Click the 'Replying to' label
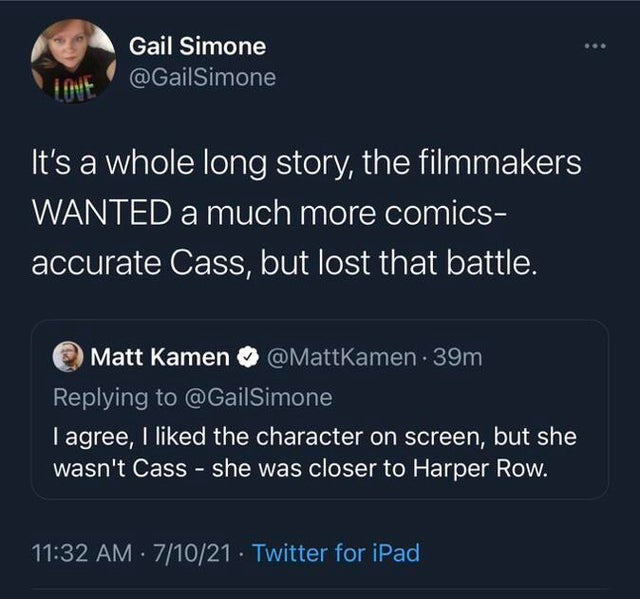Viewport: 640px width, 599px height. pos(116,397)
